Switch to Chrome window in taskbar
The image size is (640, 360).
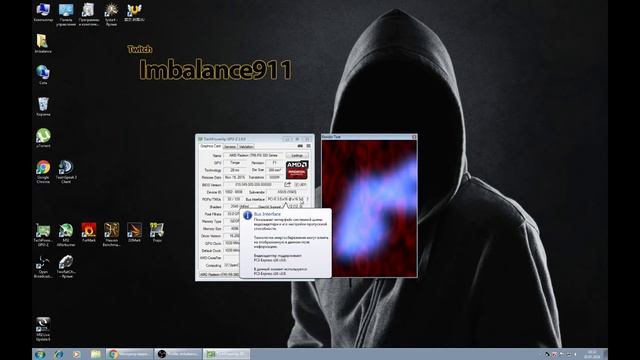pos(129,354)
